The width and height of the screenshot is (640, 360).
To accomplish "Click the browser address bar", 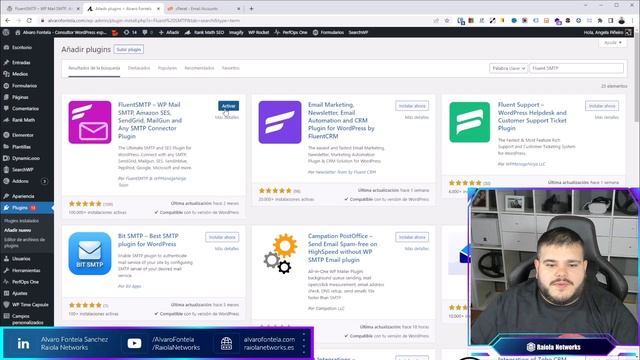I will click(x=237, y=20).
